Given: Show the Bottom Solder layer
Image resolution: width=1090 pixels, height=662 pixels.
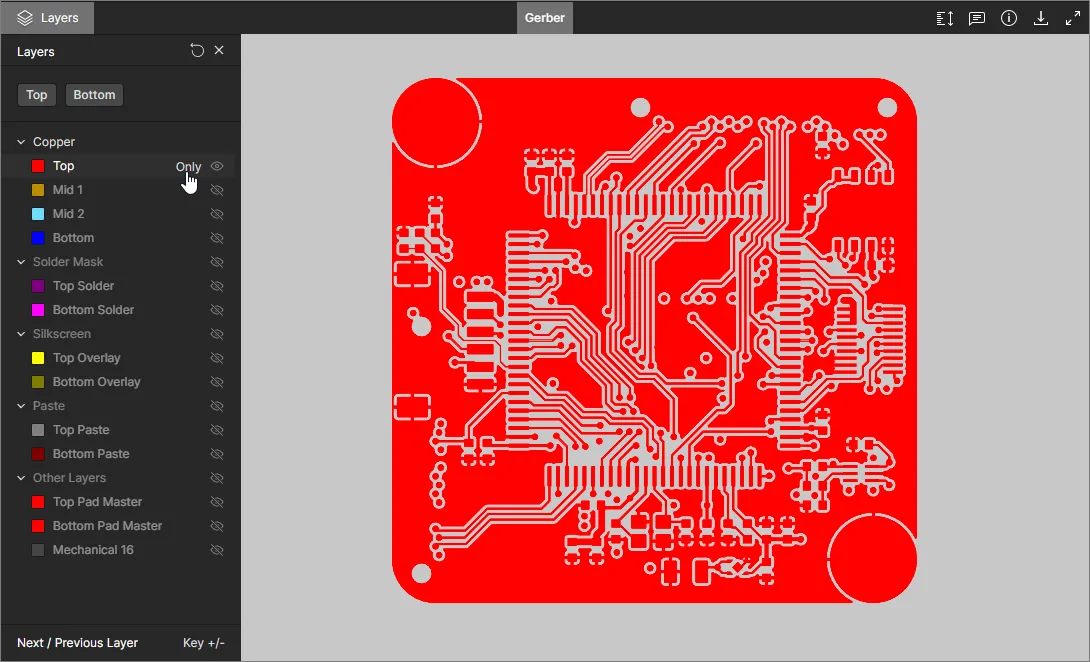Looking at the screenshot, I should (217, 310).
